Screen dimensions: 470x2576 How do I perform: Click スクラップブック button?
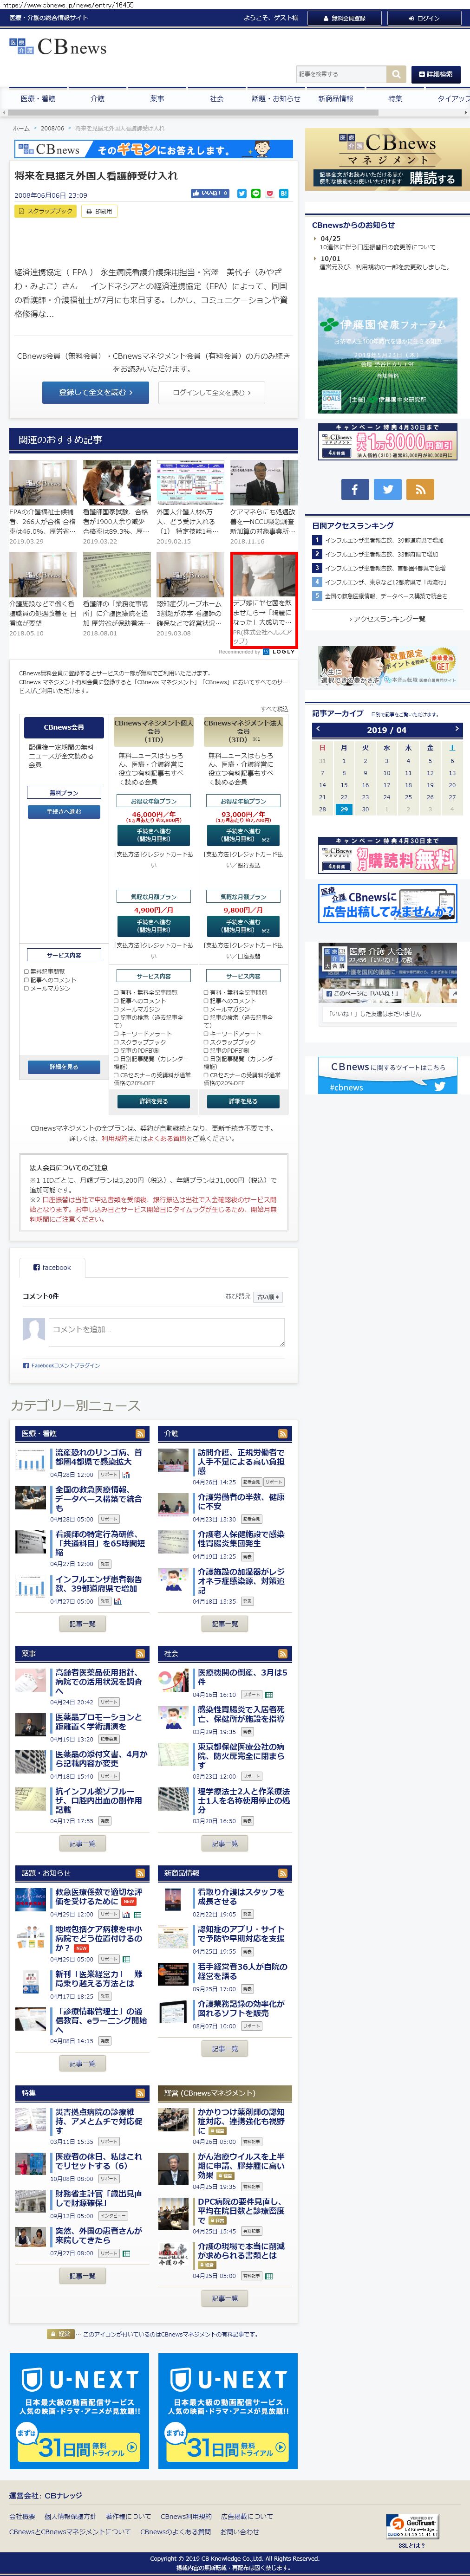46,211
